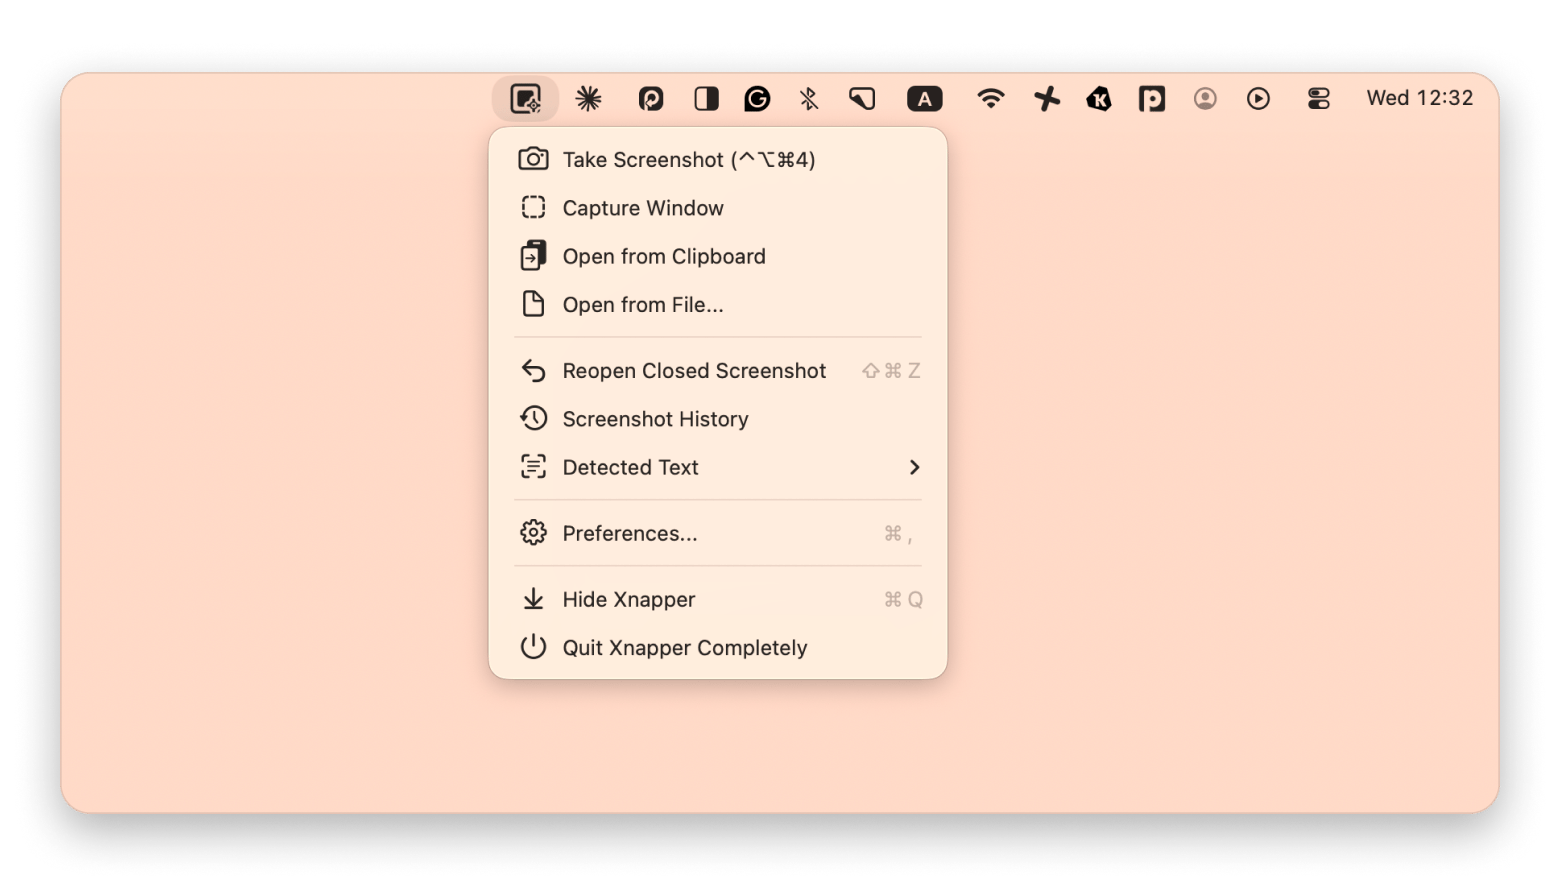The width and height of the screenshot is (1560, 894).
Task: Select Quit Xnapper Completely
Action: point(718,647)
